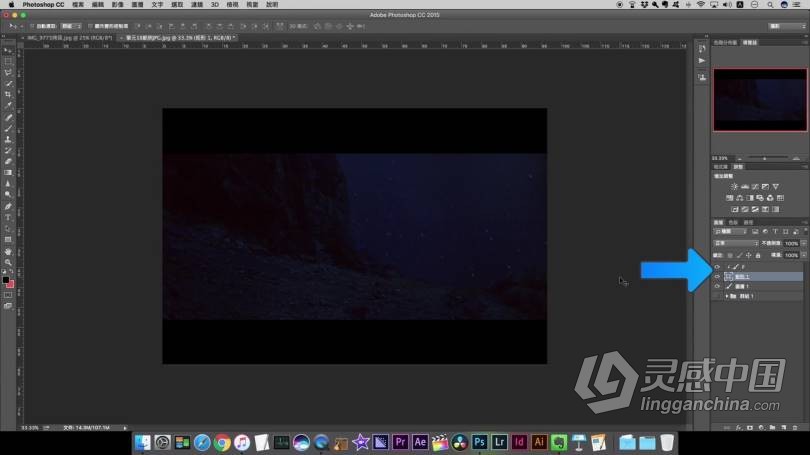Expand the group folder in Layers panel
The height and width of the screenshot is (455, 810).
(x=727, y=296)
